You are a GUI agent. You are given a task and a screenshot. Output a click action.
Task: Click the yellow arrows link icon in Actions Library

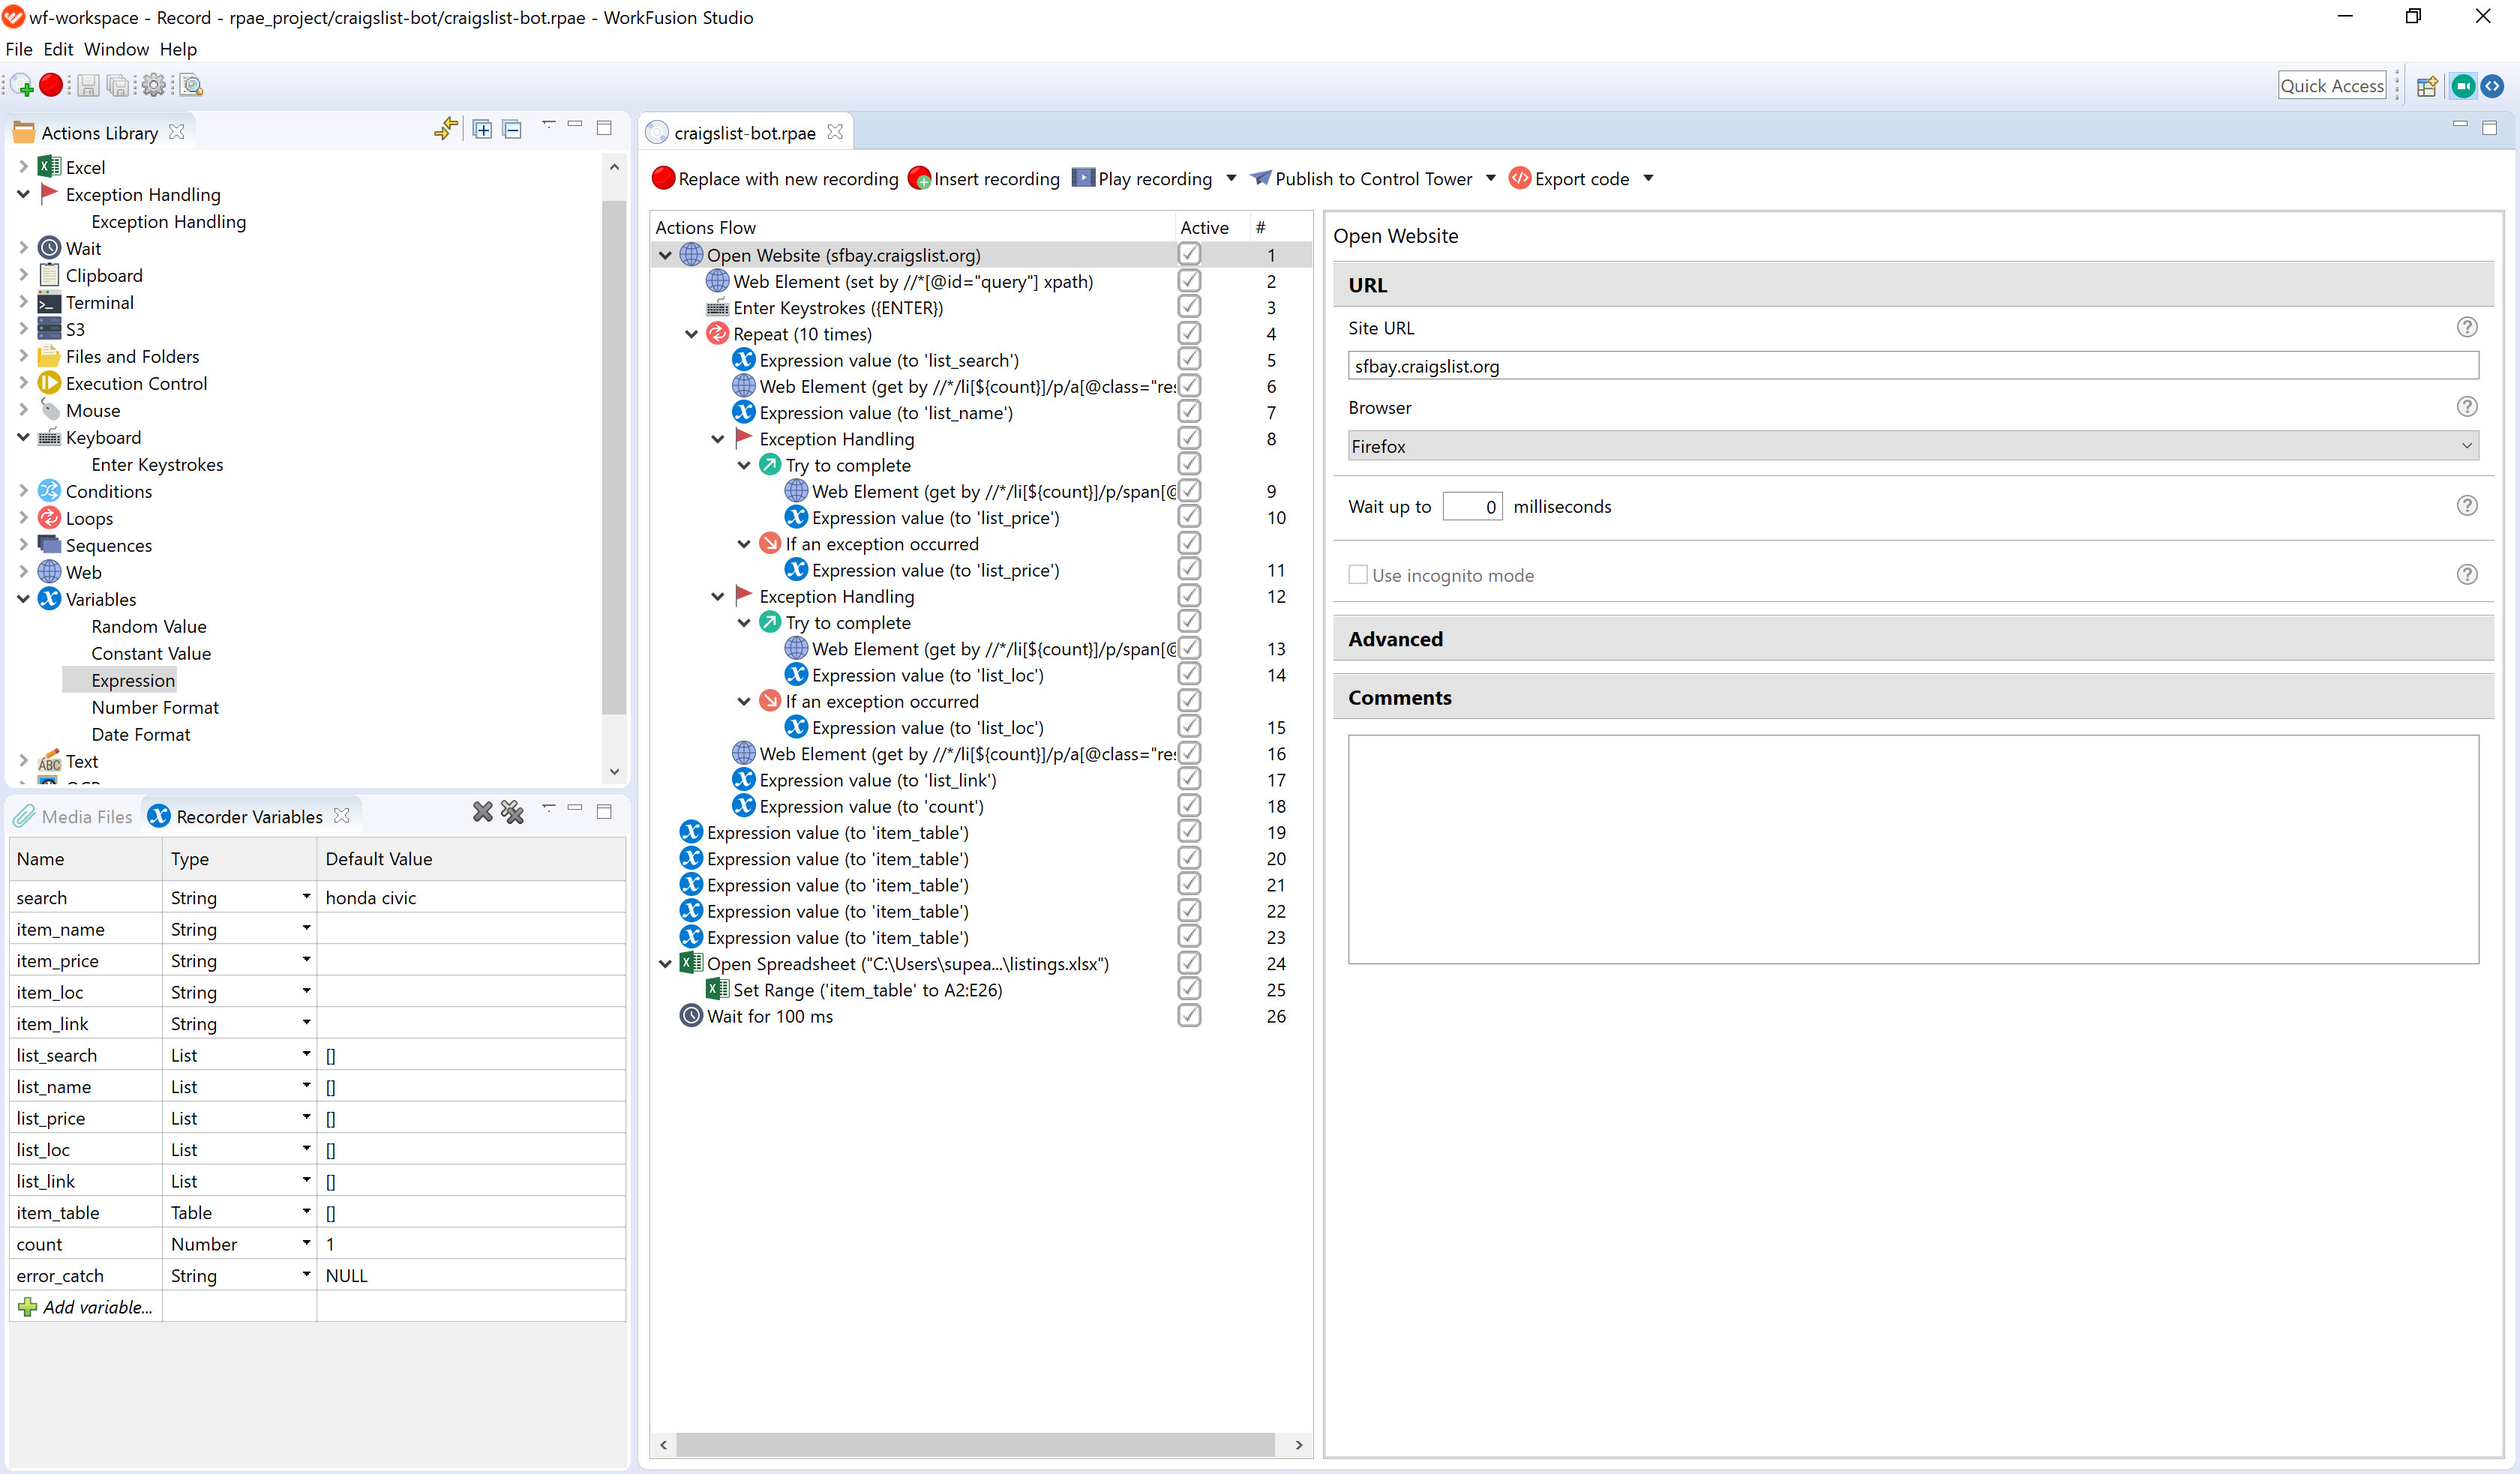point(446,129)
